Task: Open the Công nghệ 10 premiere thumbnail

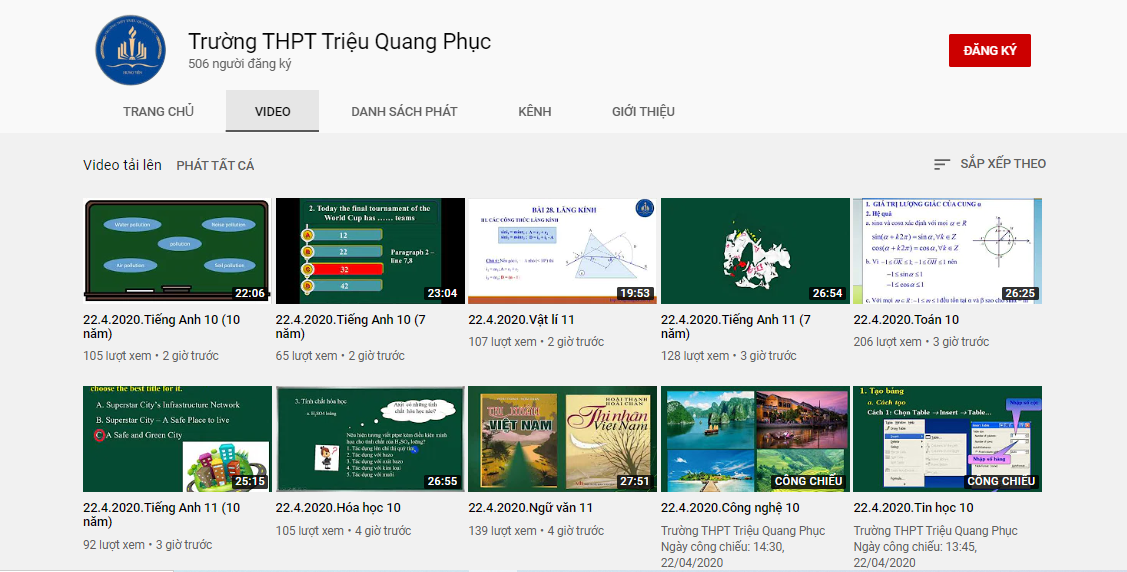Action: coord(755,439)
